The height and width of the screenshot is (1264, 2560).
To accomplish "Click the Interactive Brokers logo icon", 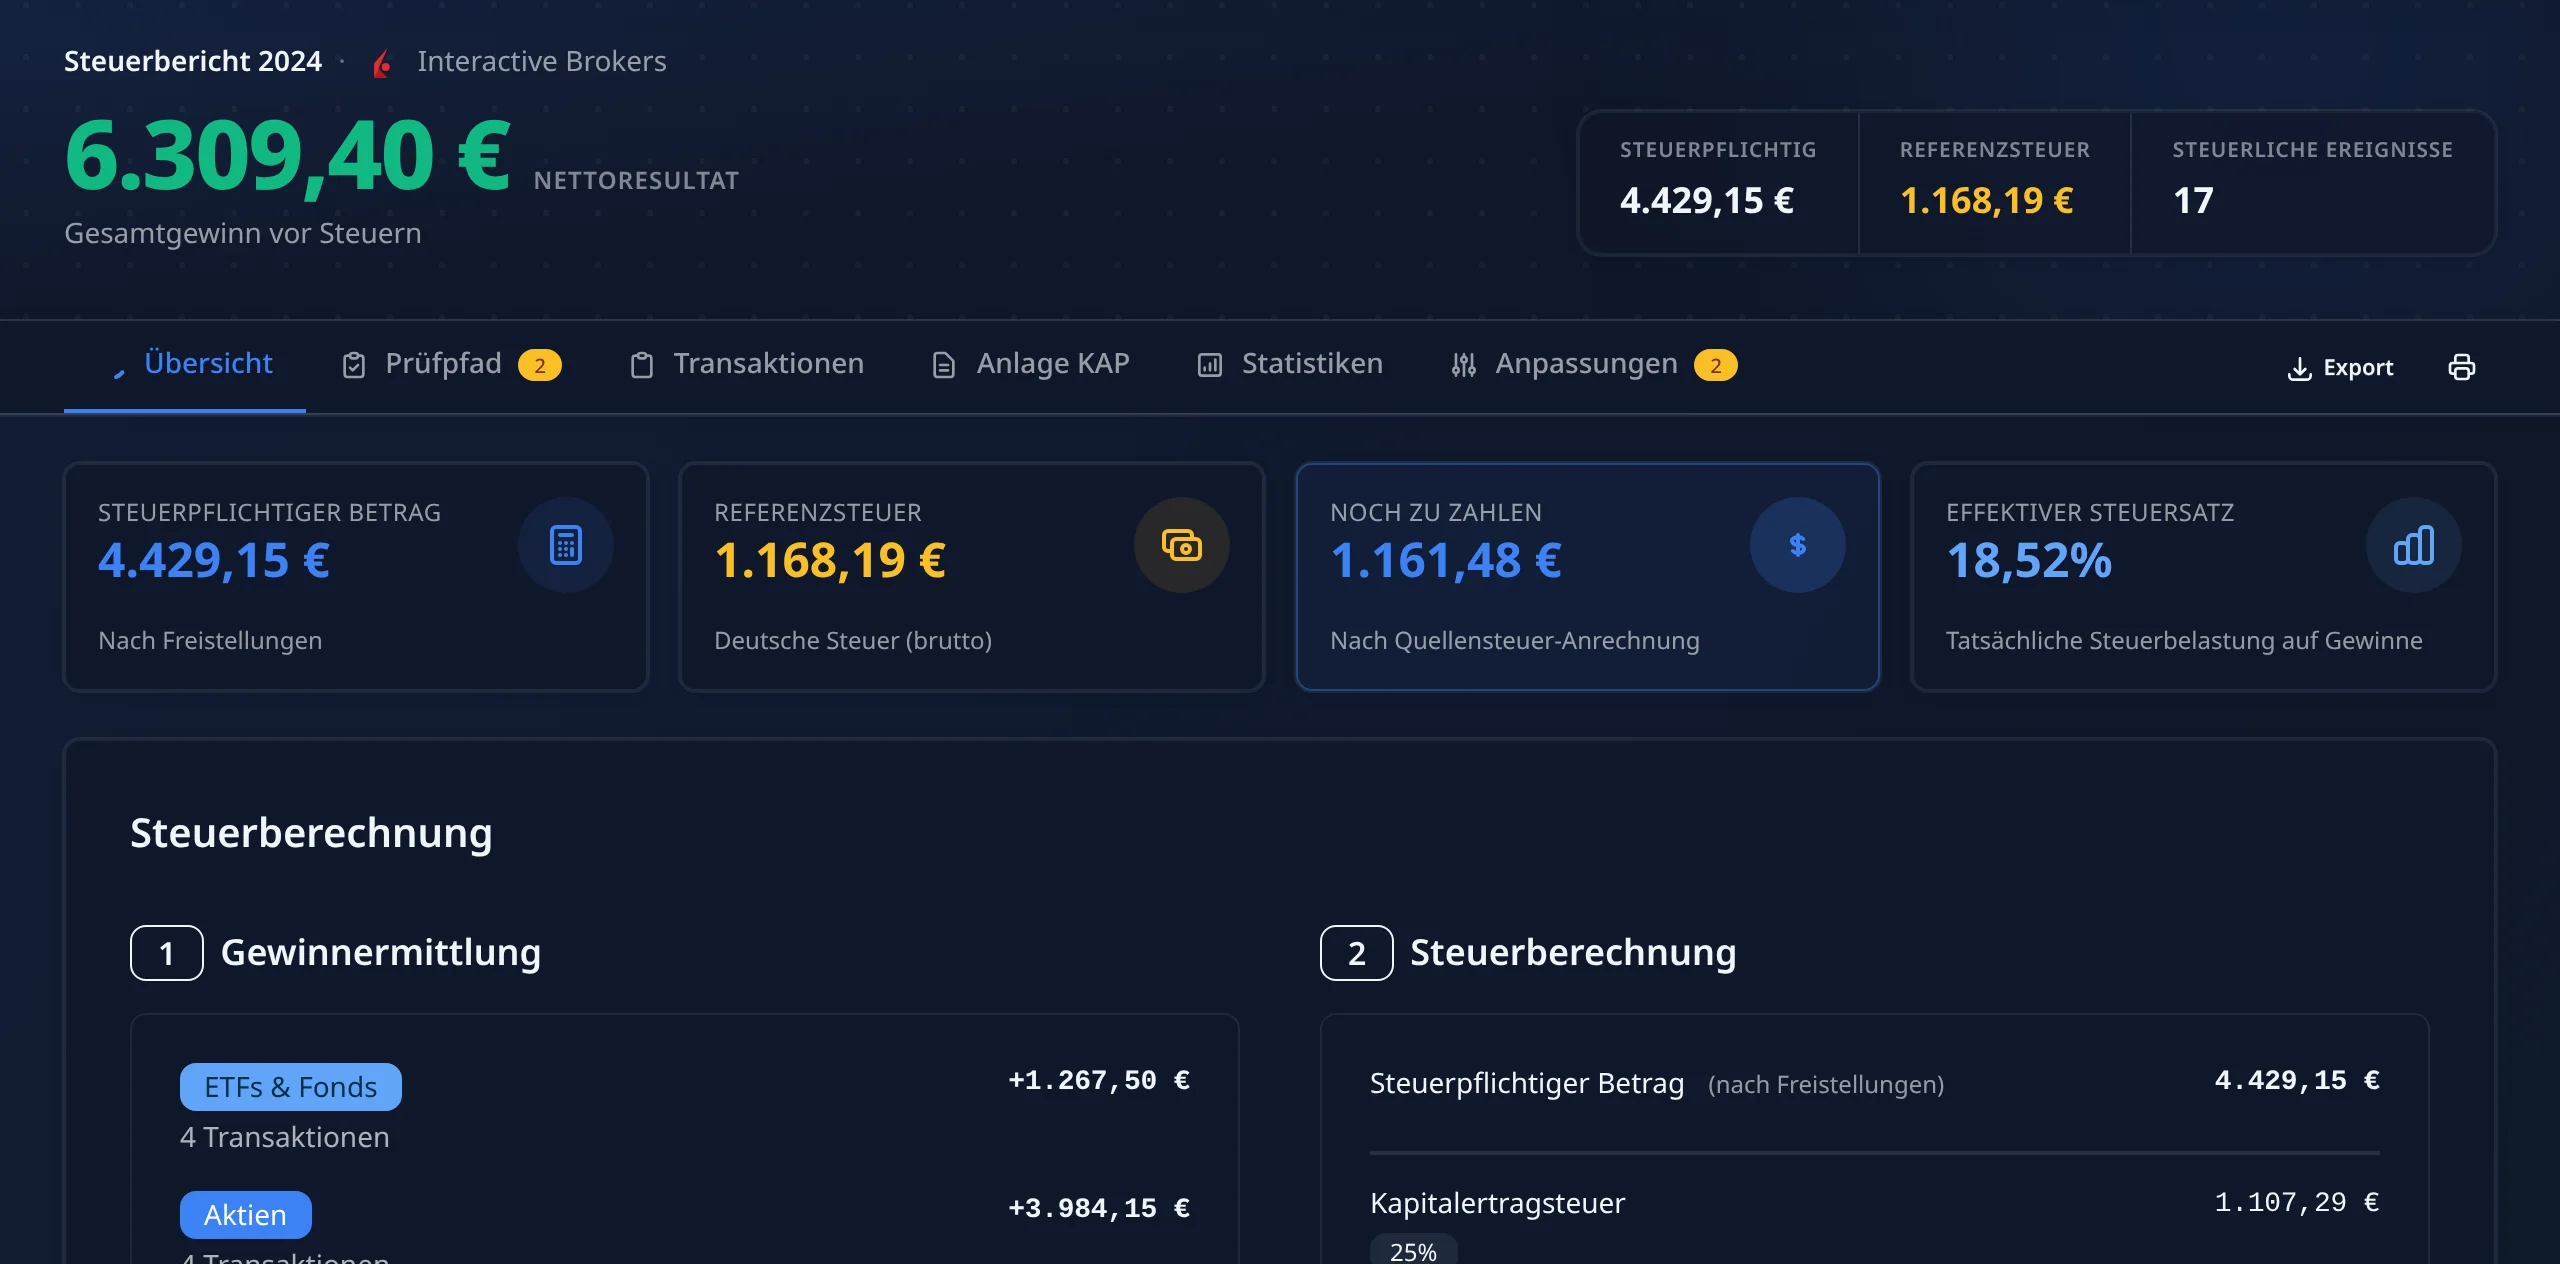I will [x=382, y=63].
